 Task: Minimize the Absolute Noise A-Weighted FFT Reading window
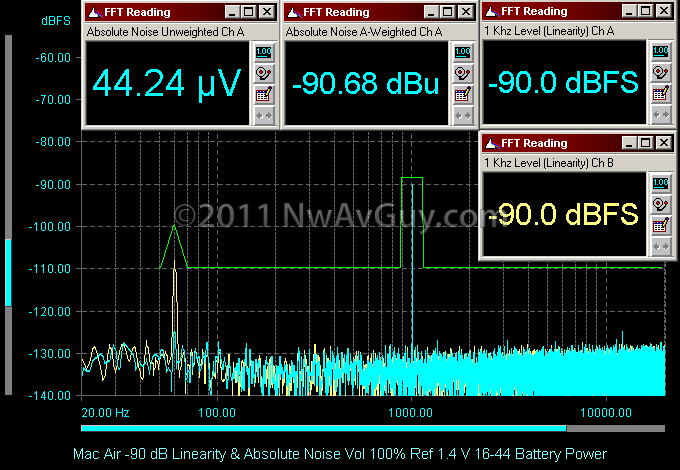pos(431,12)
